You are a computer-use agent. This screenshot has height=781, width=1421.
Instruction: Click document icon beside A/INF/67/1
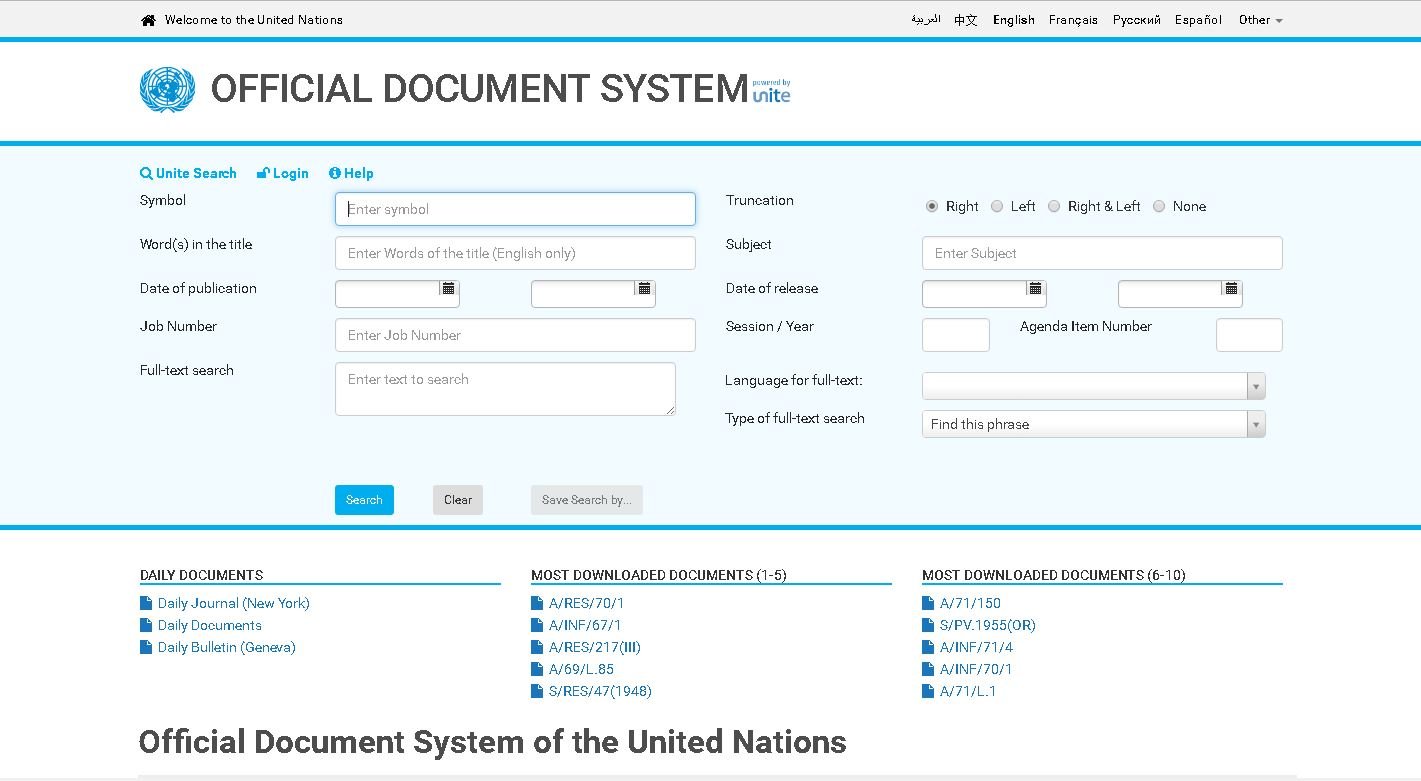(x=537, y=625)
